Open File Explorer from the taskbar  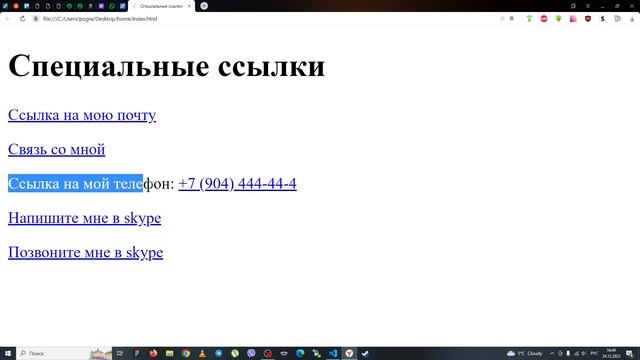coord(169,353)
